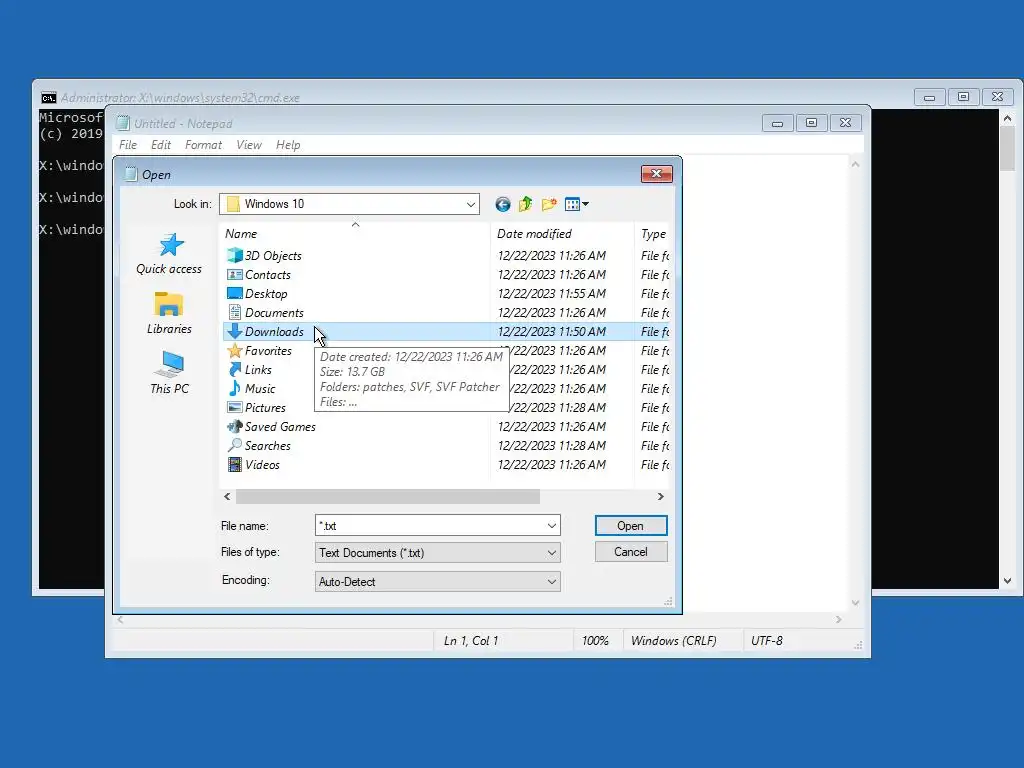Viewport: 1024px width, 768px height.
Task: Sort by the Type column header
Action: 654,233
